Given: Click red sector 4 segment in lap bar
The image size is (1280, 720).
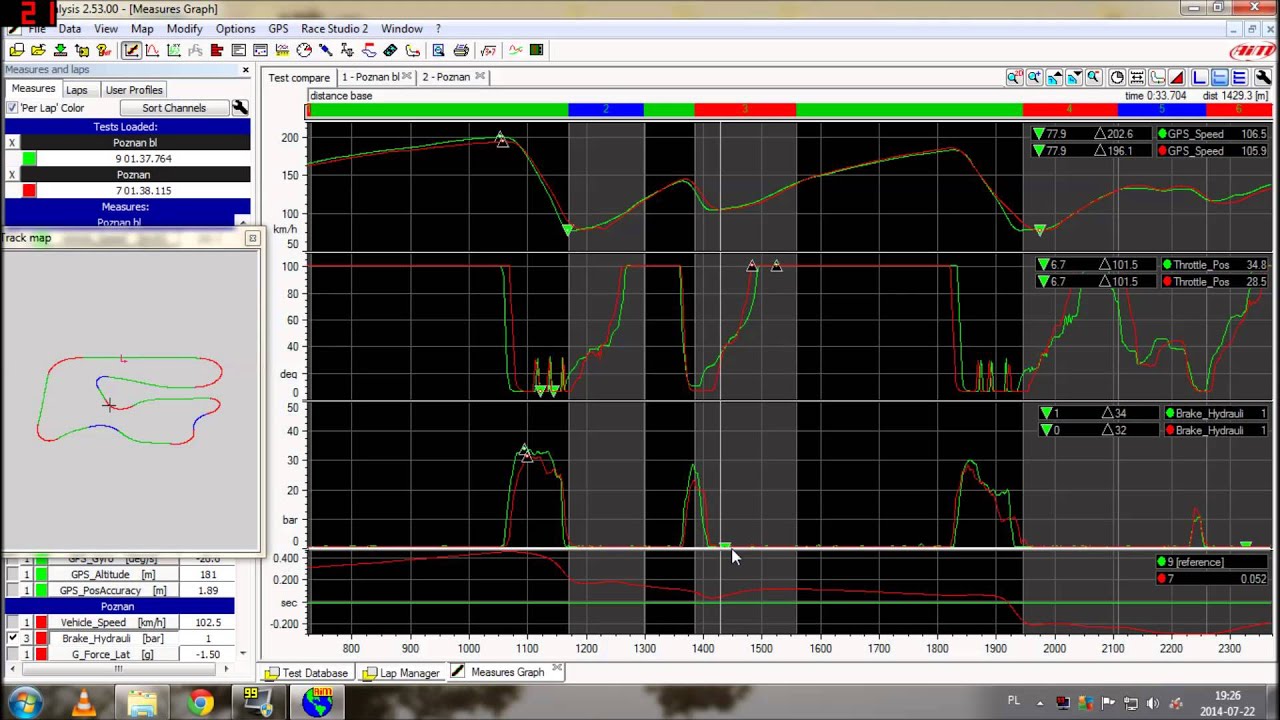Looking at the screenshot, I should coord(1069,109).
